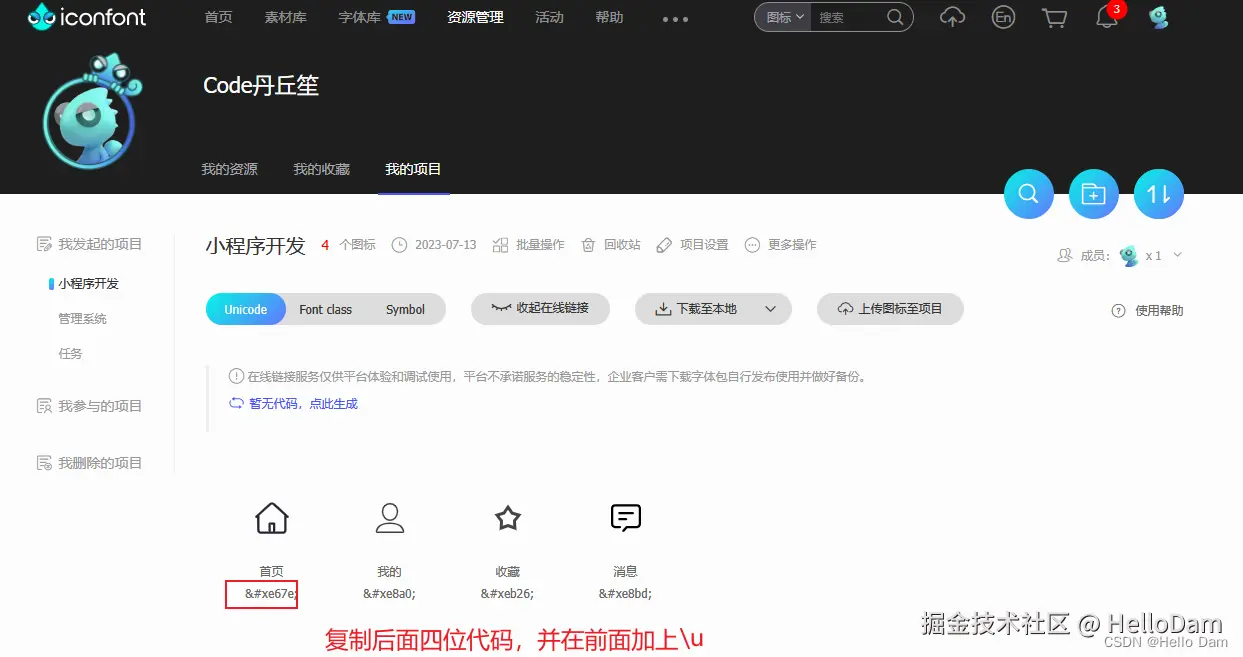Click the 我的 person icon in the grid
Image resolution: width=1243 pixels, height=657 pixels.
389,517
